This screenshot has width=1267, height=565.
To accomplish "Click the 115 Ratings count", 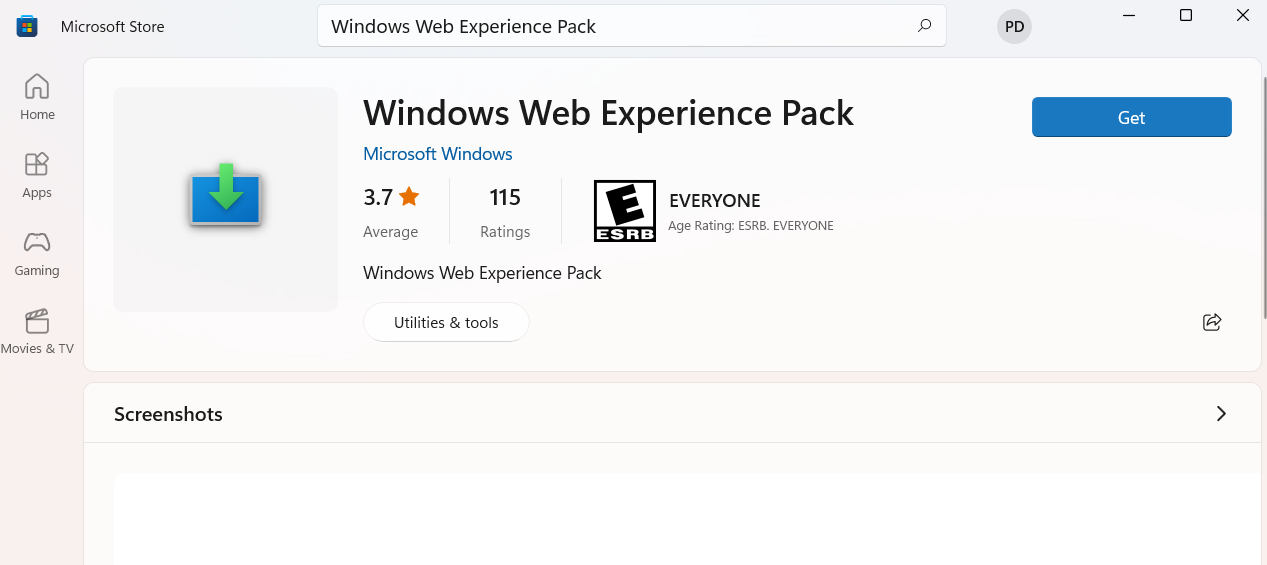I will pyautogui.click(x=505, y=212).
